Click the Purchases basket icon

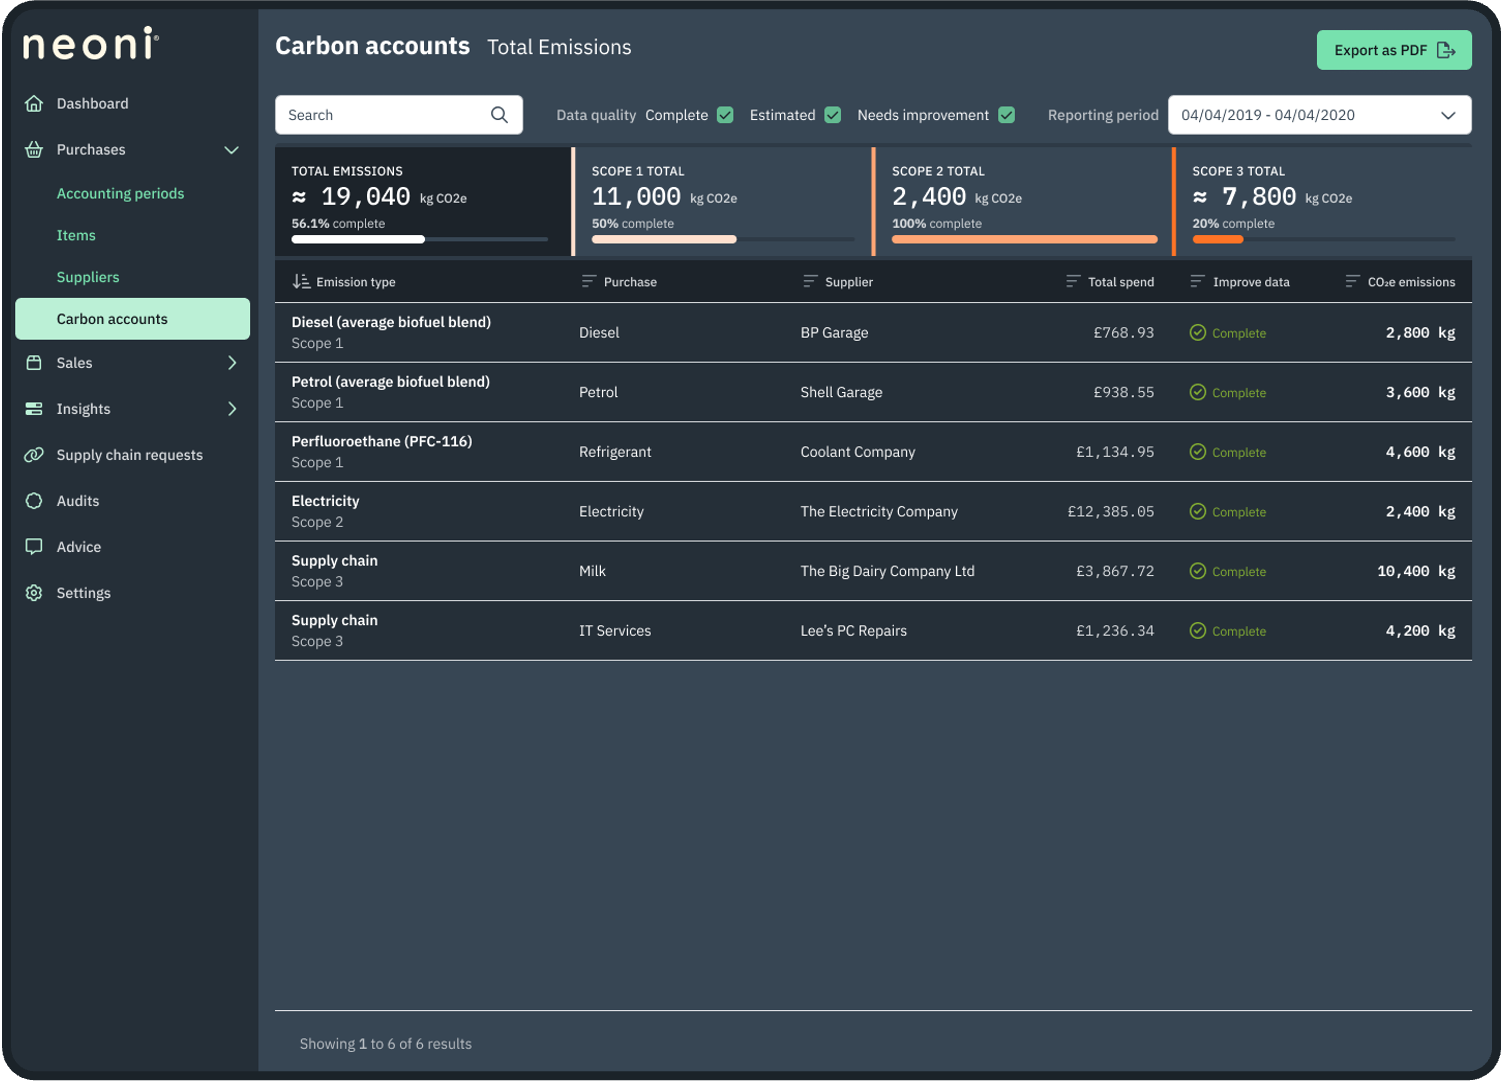(x=34, y=150)
